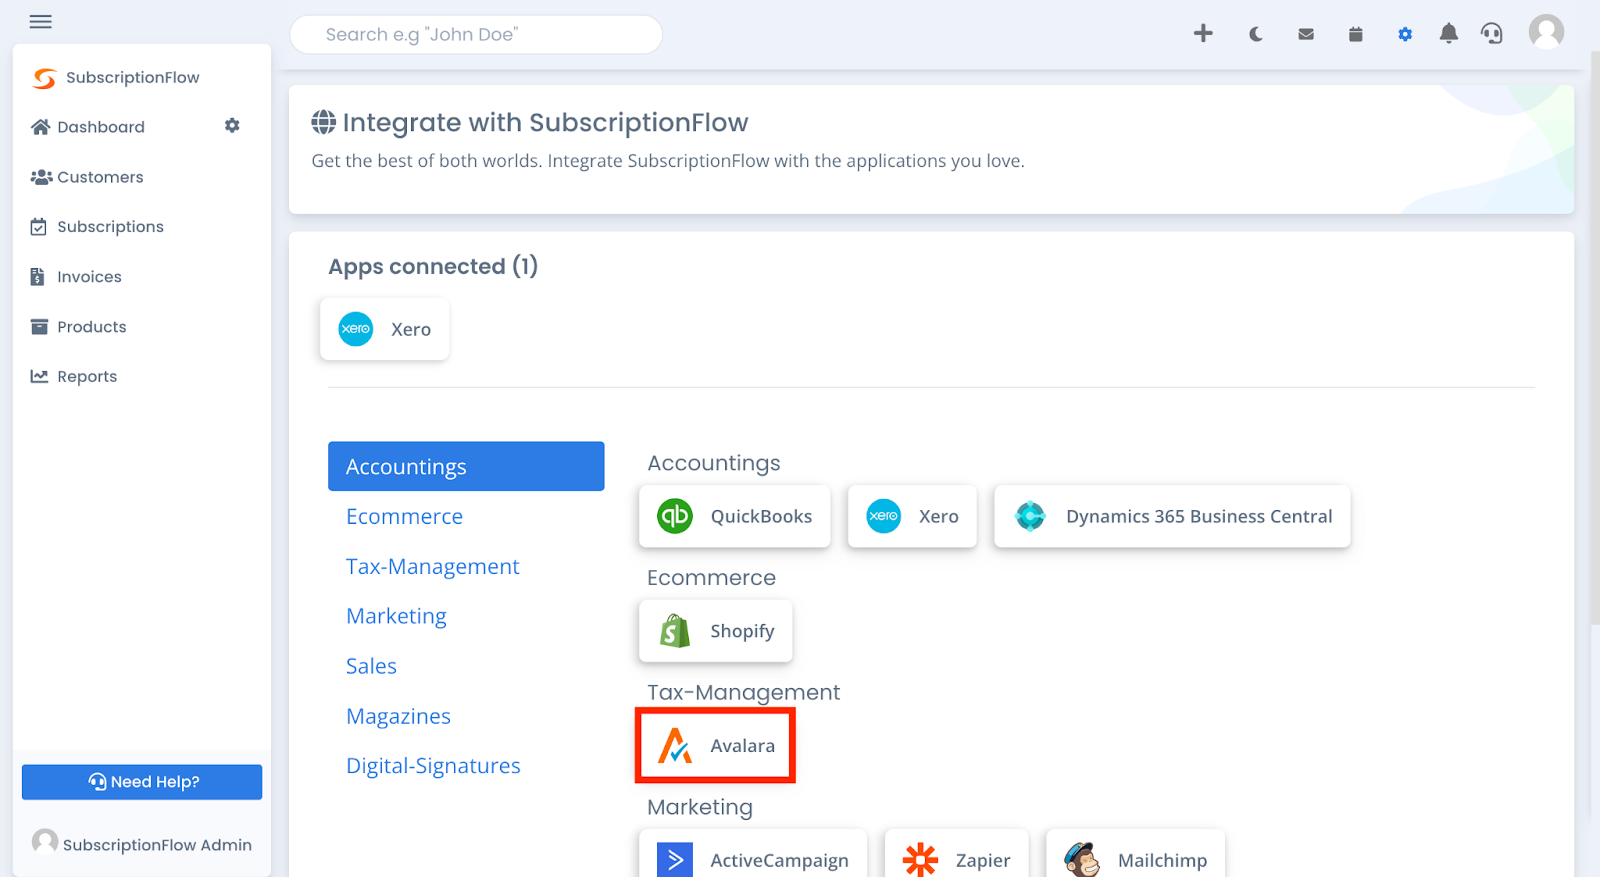The height and width of the screenshot is (877, 1600).
Task: Open the hamburger menu icon
Action: click(41, 21)
